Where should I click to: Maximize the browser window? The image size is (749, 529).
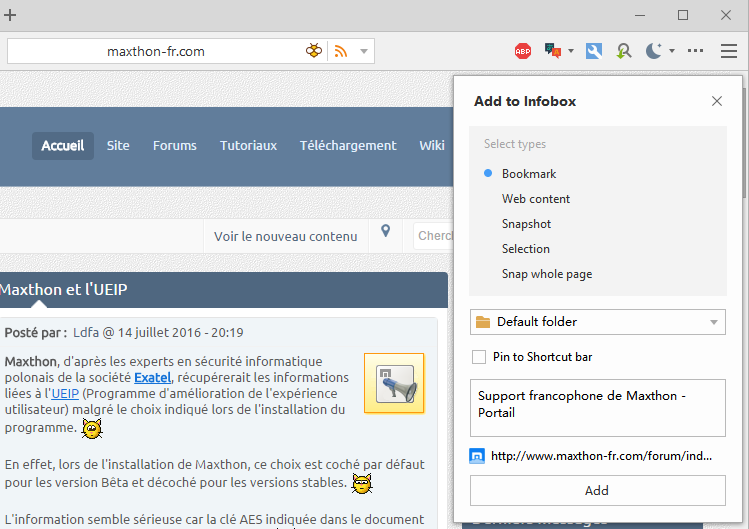point(683,15)
